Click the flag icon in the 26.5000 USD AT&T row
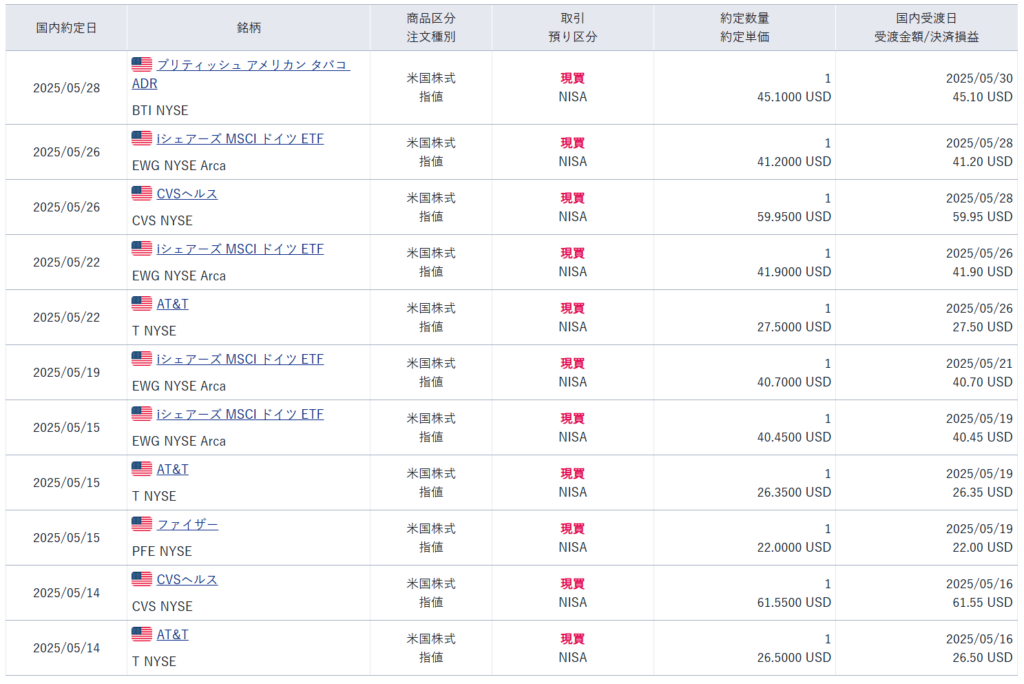The width and height of the screenshot is (1024, 684). coord(142,635)
